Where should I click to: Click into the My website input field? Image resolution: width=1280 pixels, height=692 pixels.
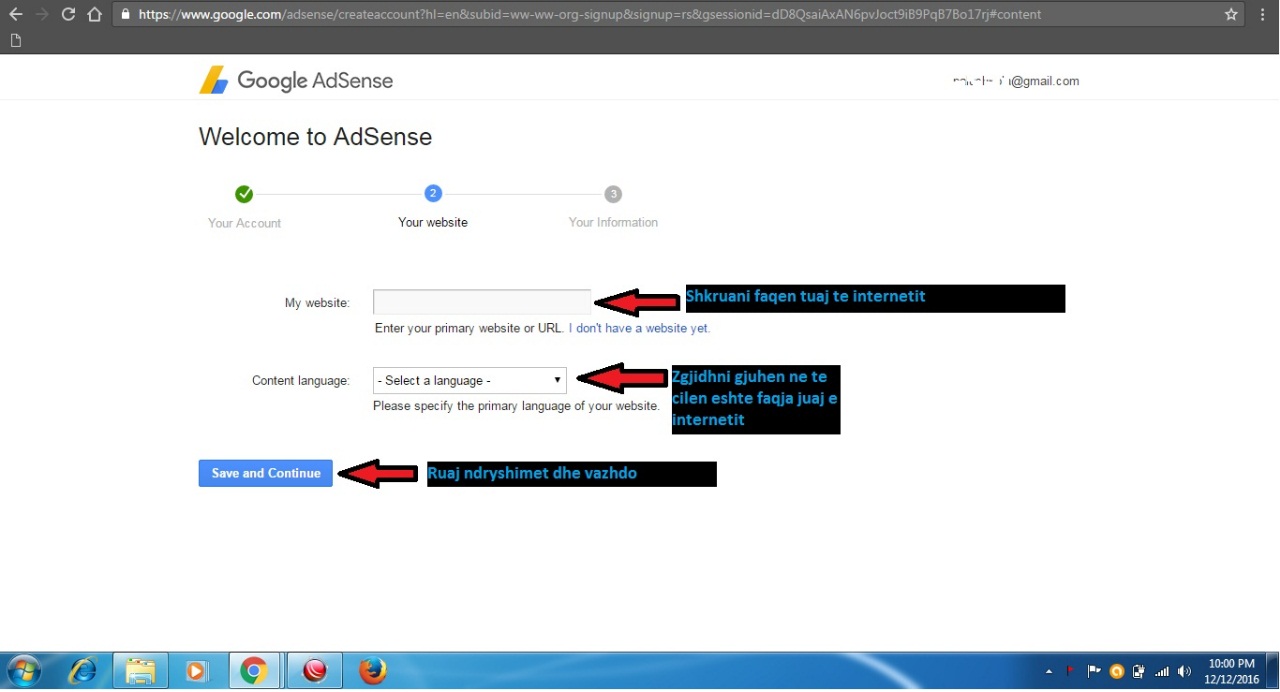tap(482, 302)
